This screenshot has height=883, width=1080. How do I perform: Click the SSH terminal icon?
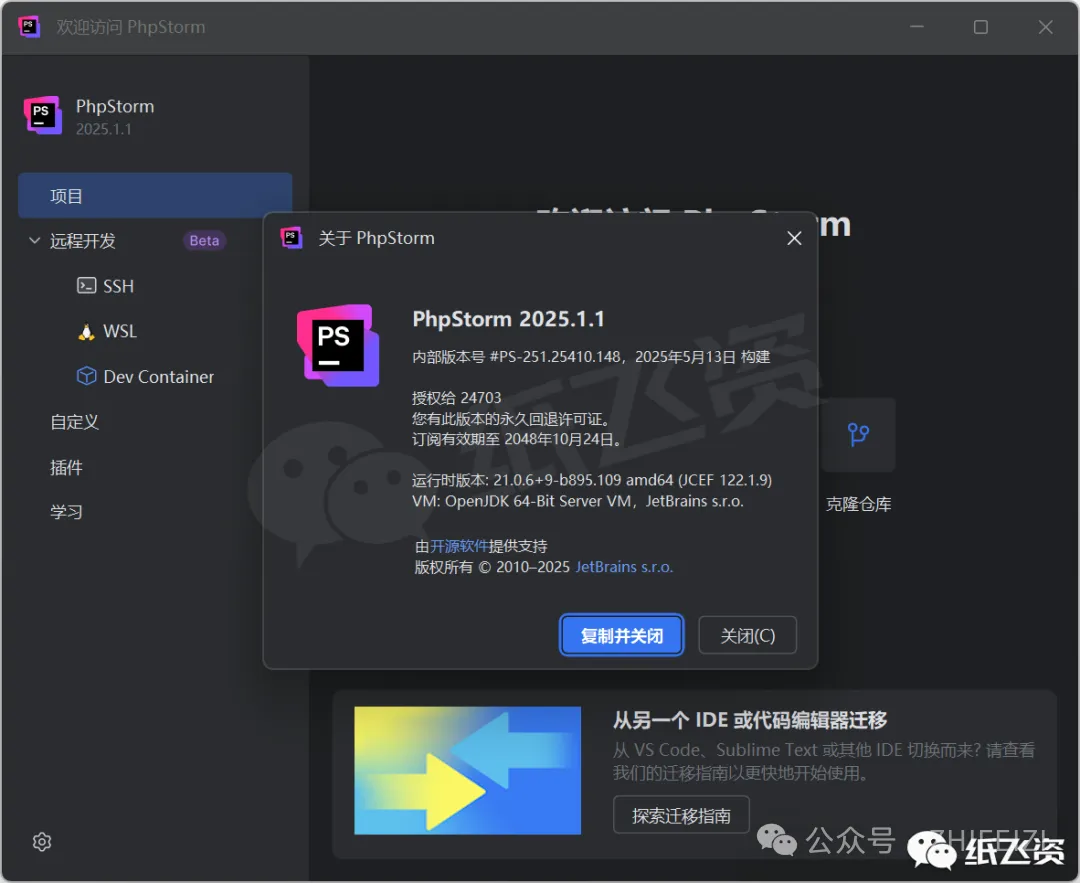pyautogui.click(x=86, y=285)
